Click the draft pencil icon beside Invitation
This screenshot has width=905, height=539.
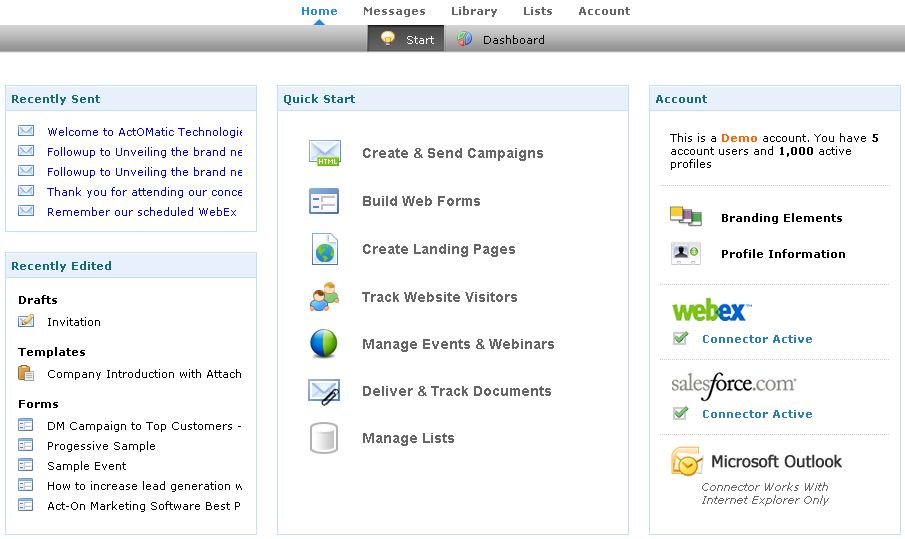point(26,321)
